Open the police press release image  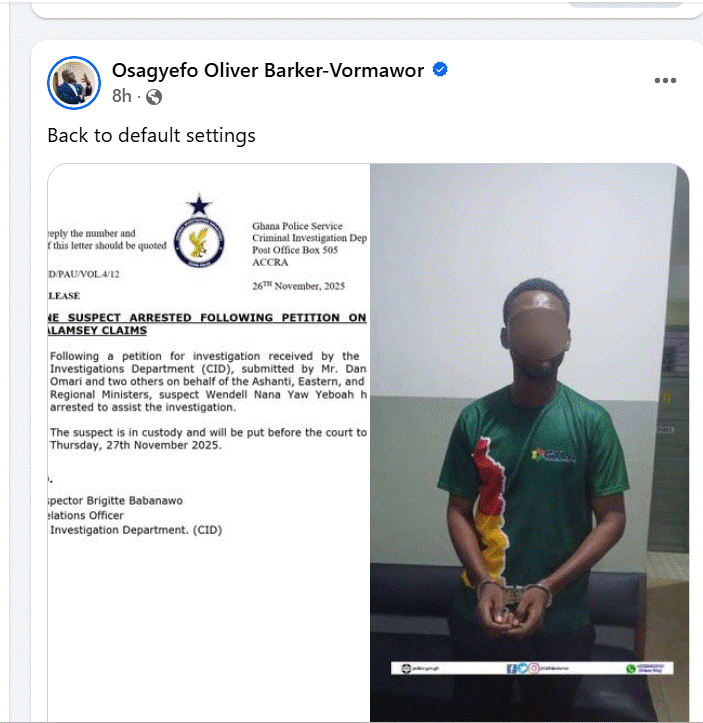[209, 443]
